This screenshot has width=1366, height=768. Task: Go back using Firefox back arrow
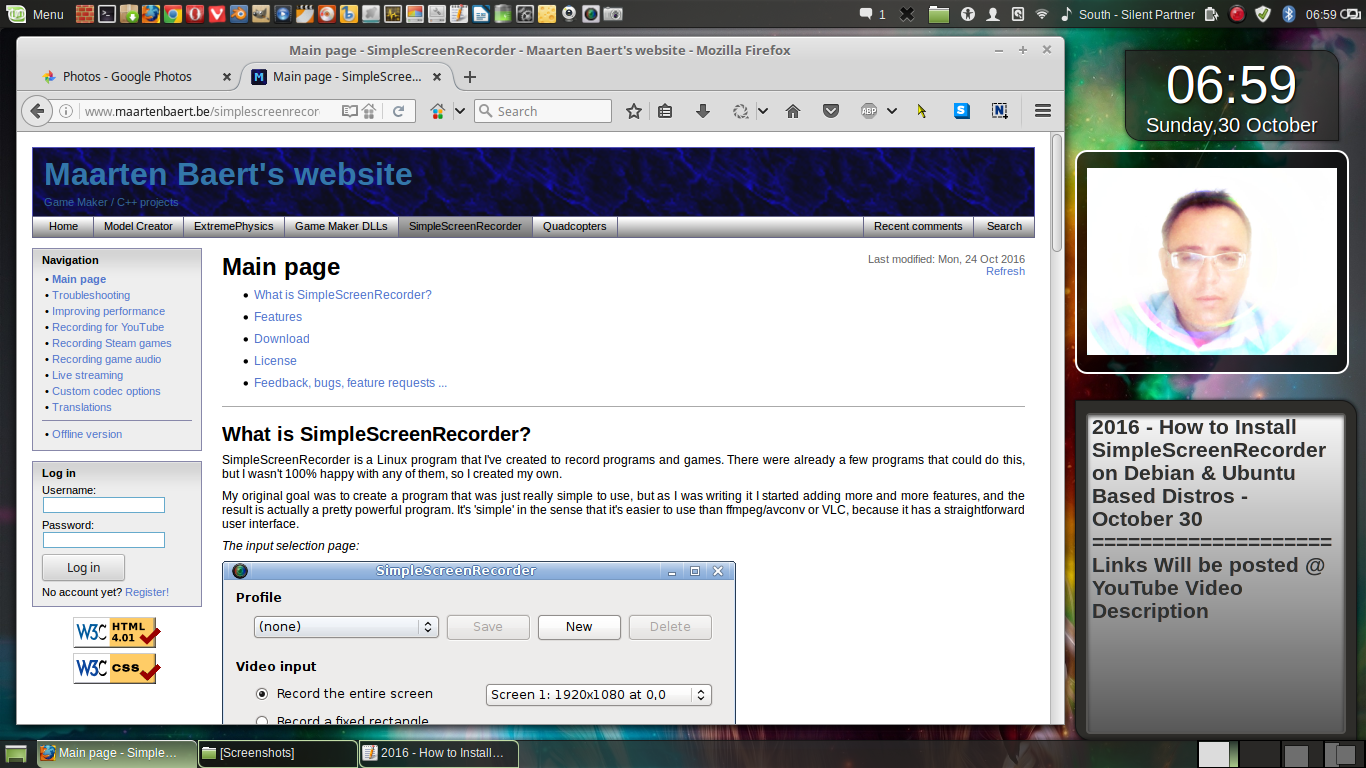coord(36,111)
